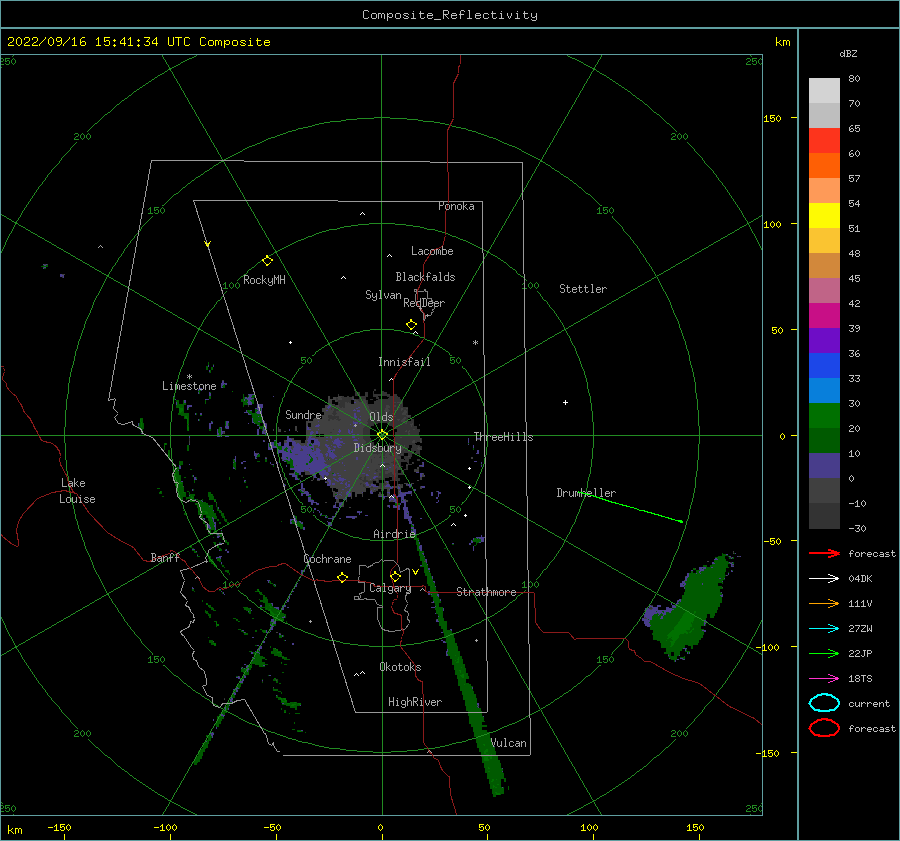900x841 pixels.
Task: Click the Composite_Reflectivity title
Action: tap(450, 15)
